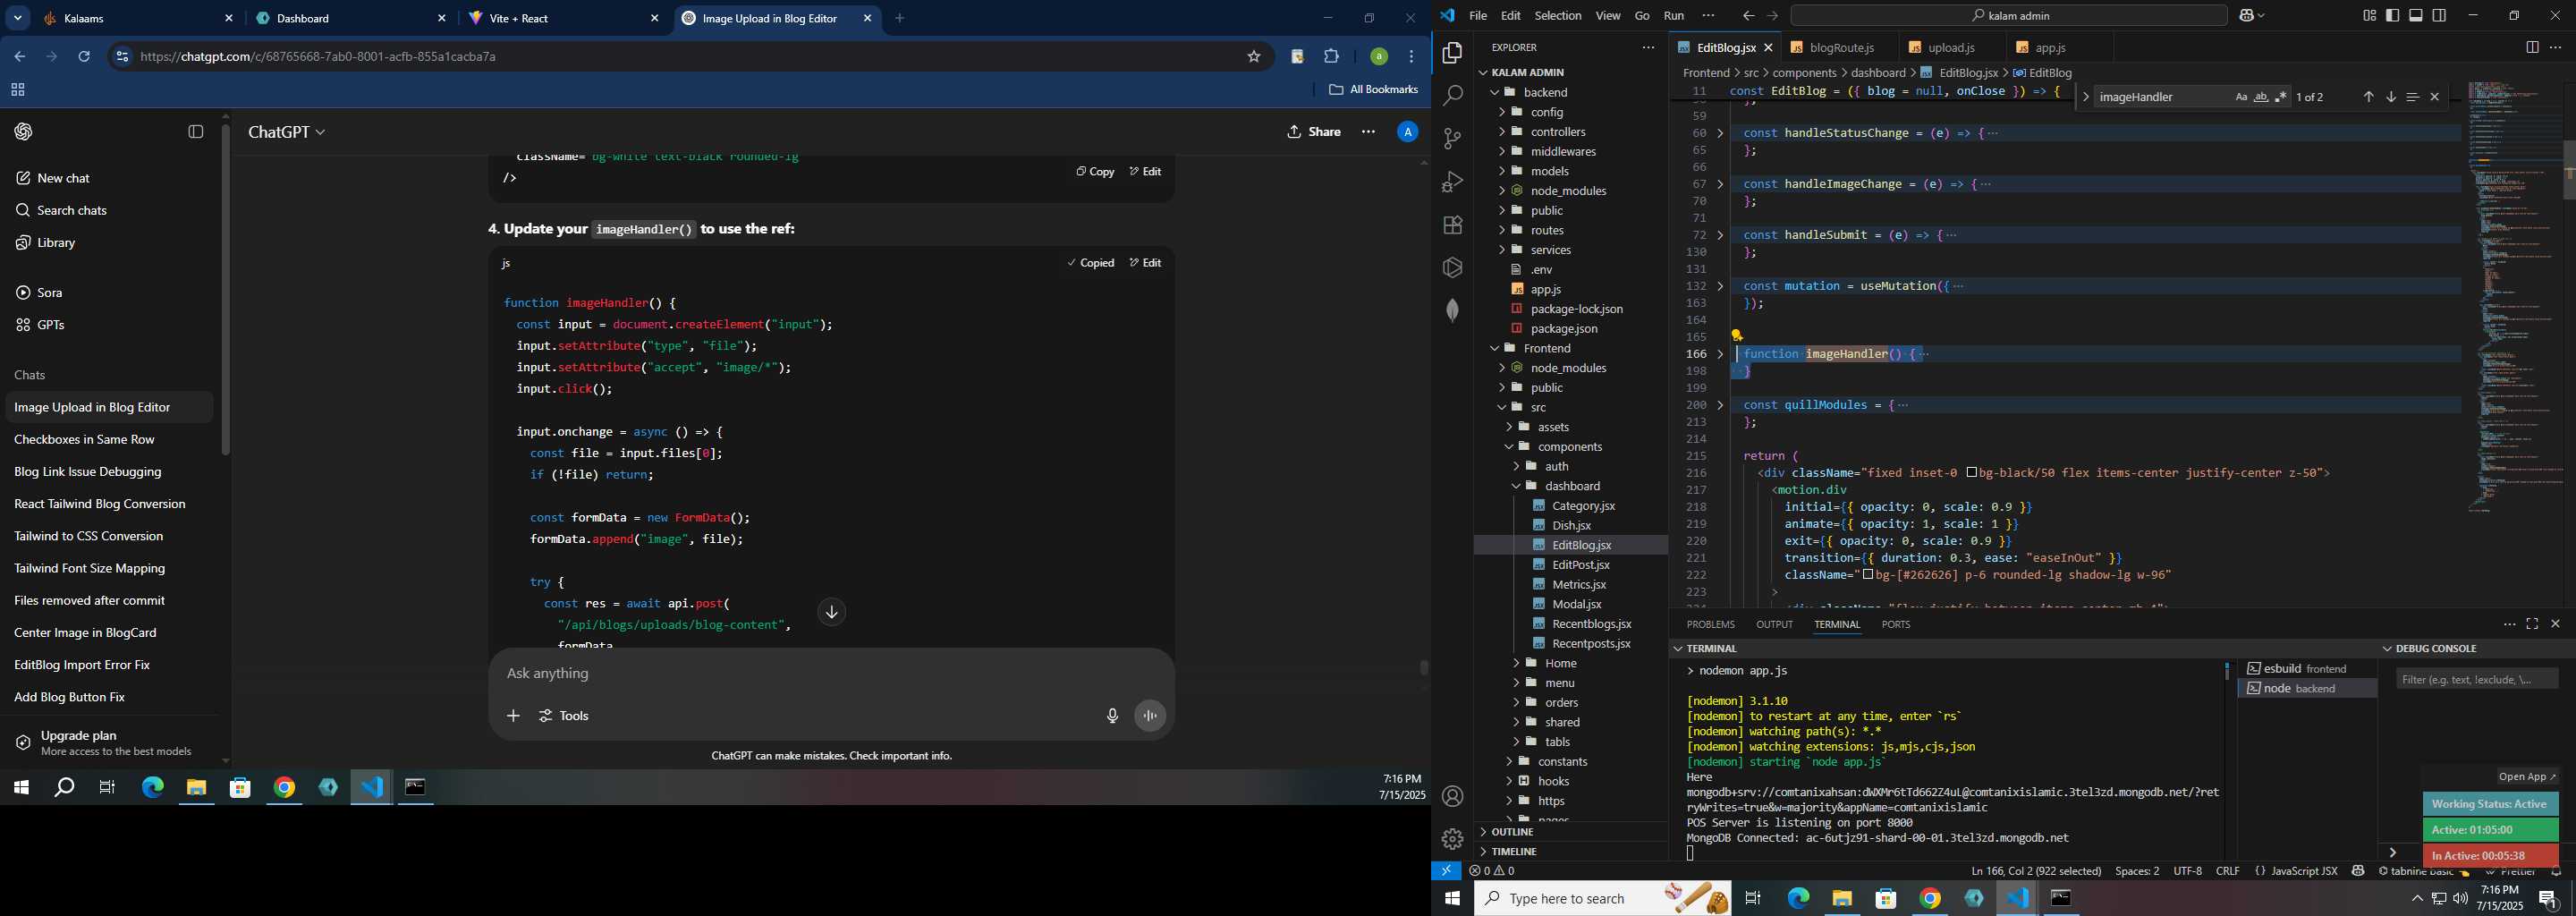Open VS Code Accounts icon

(1452, 797)
